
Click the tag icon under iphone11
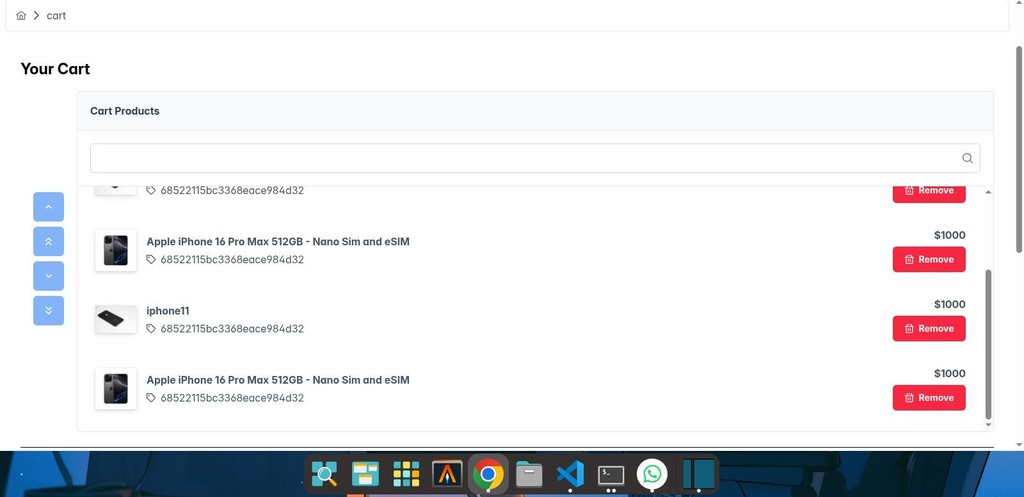151,329
